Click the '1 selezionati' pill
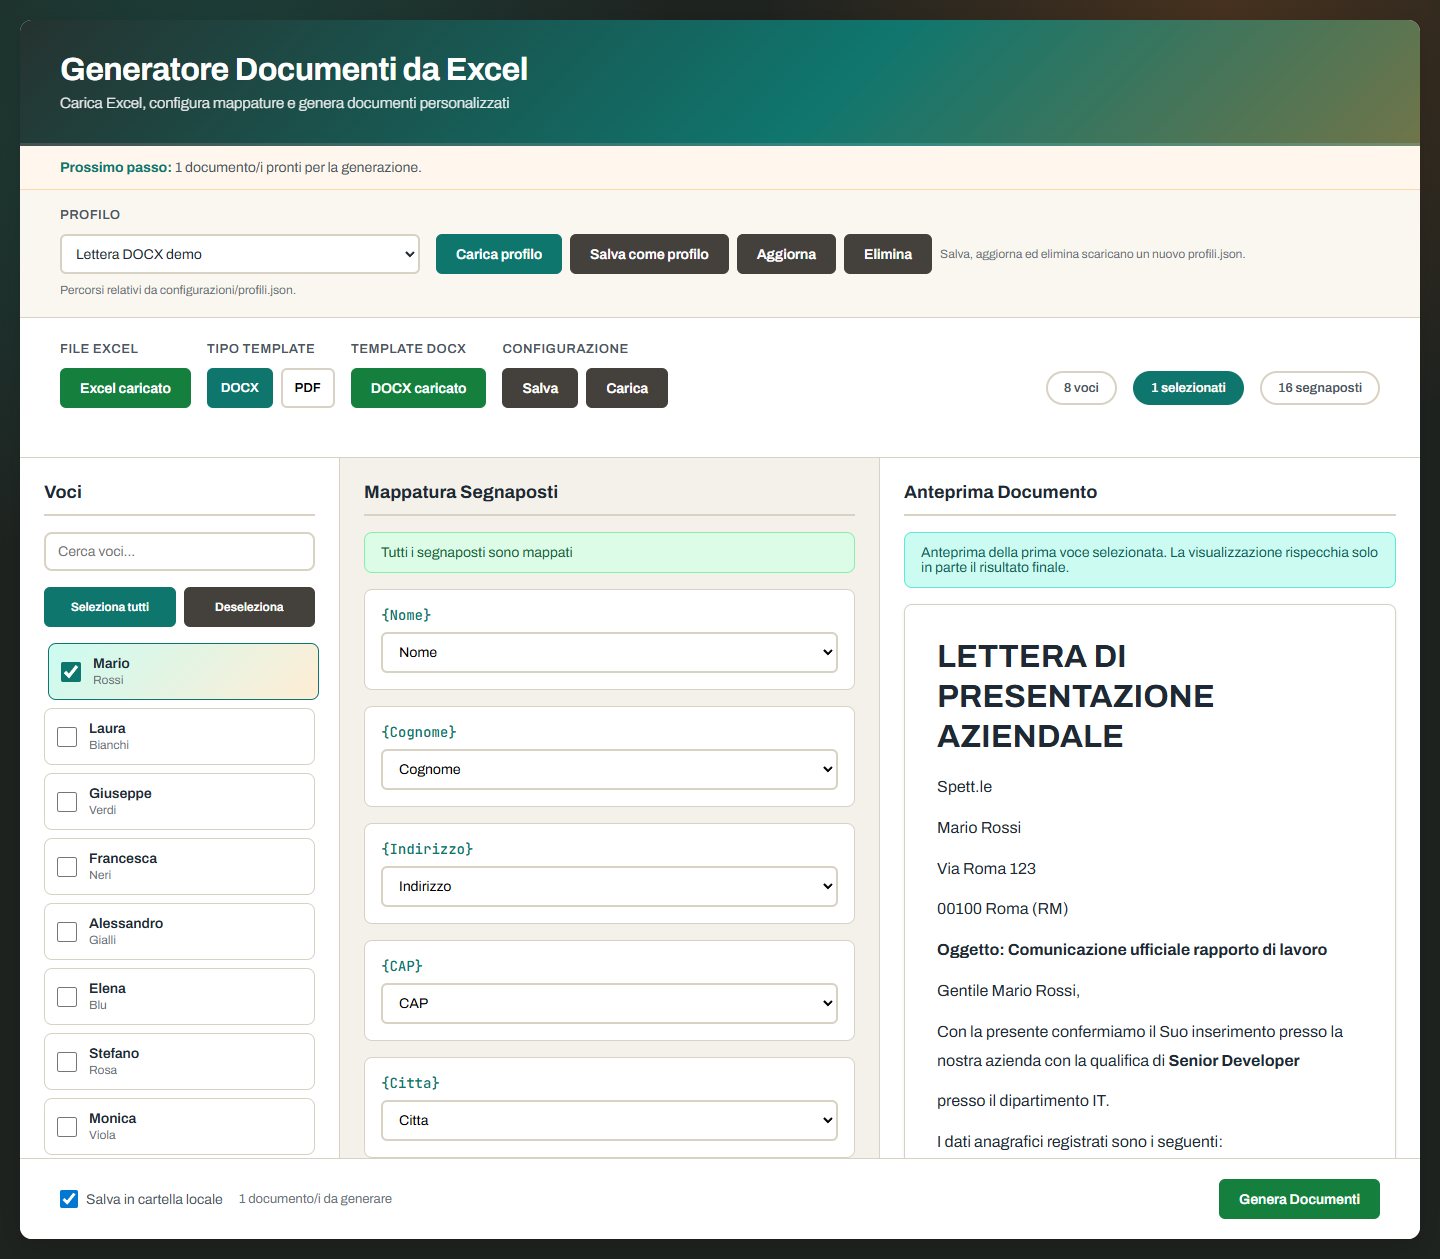The width and height of the screenshot is (1440, 1259). click(1188, 388)
